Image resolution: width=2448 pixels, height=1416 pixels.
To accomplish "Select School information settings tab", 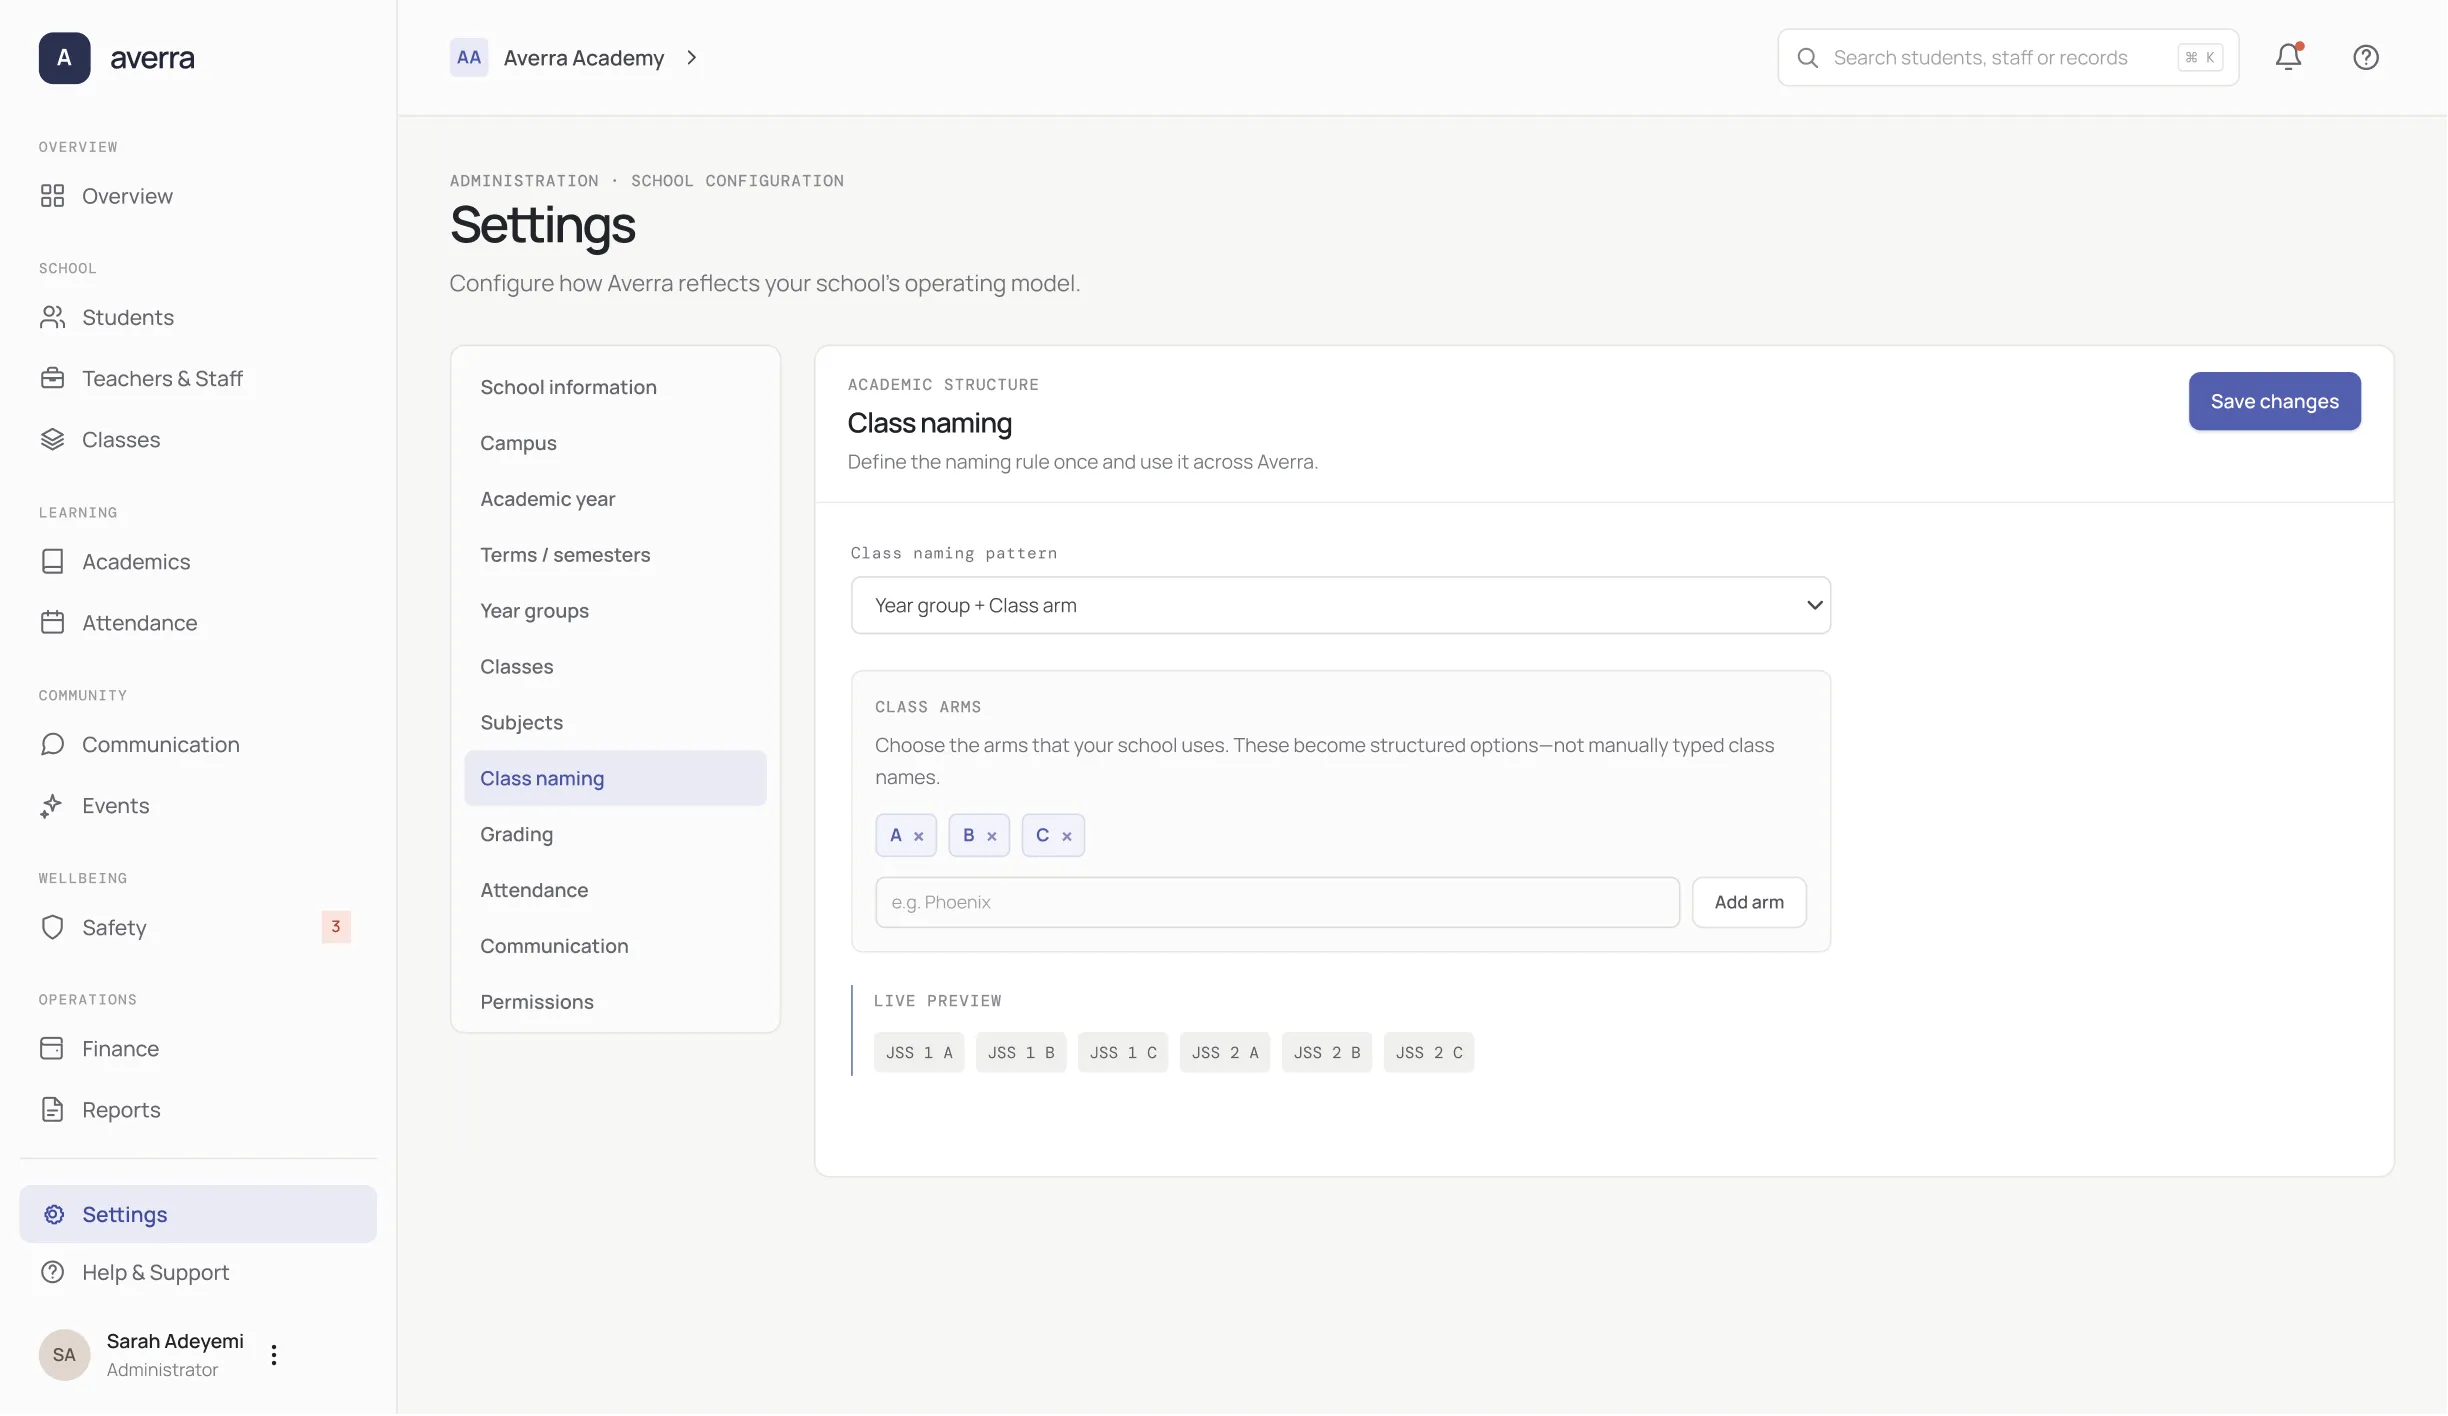I will 615,387.
